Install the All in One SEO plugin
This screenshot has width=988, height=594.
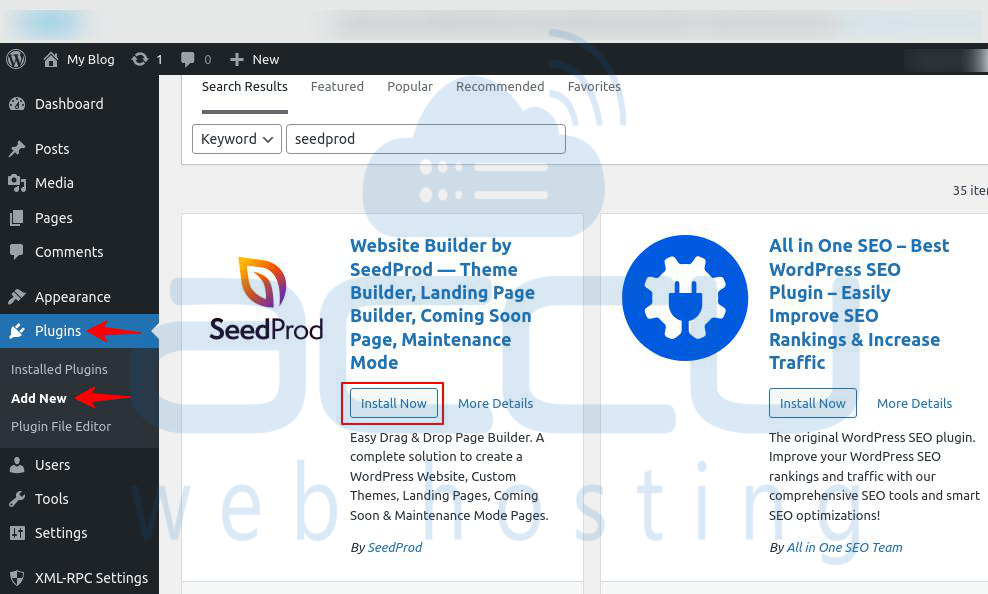(x=812, y=403)
